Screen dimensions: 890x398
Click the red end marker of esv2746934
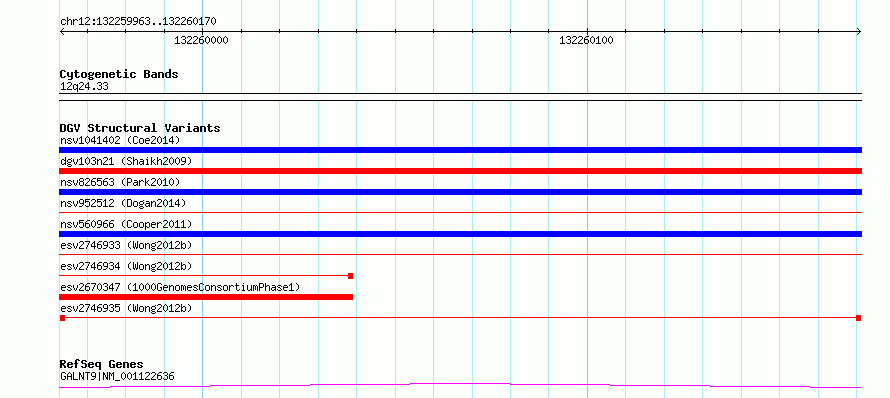click(x=350, y=276)
